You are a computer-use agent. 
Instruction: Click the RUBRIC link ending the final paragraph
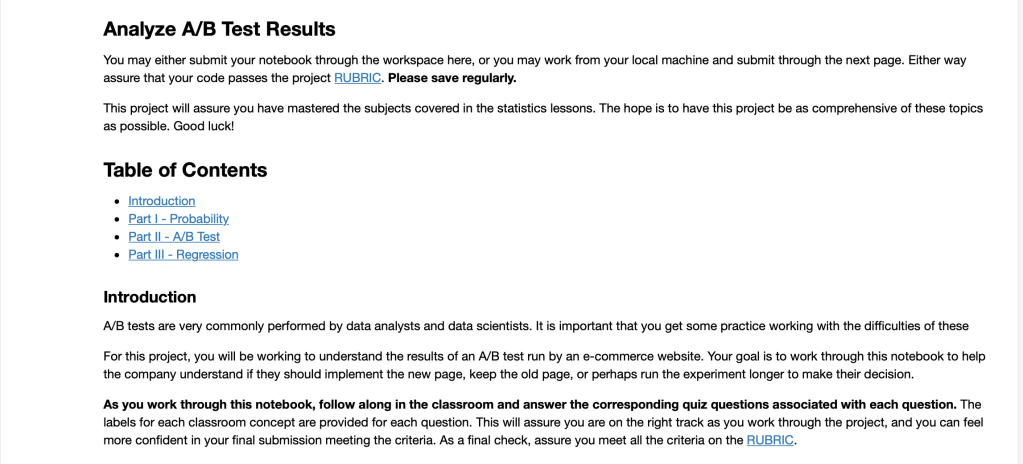[770, 440]
